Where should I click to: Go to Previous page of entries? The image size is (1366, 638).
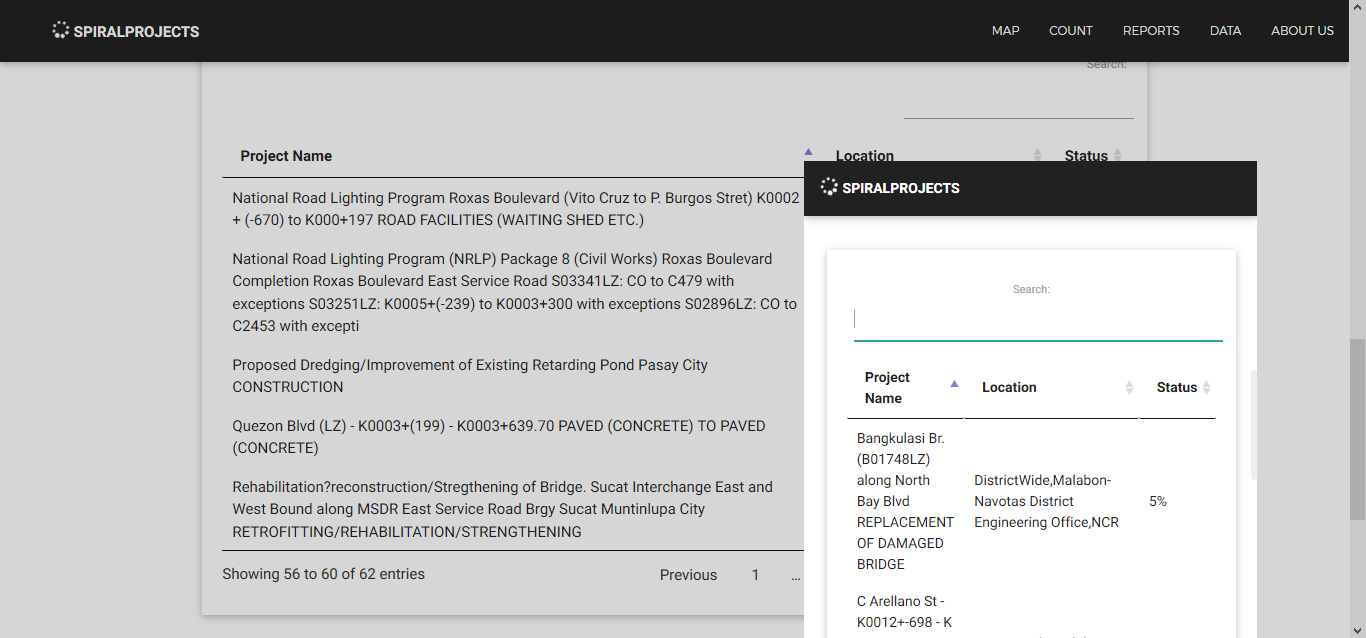tap(688, 575)
